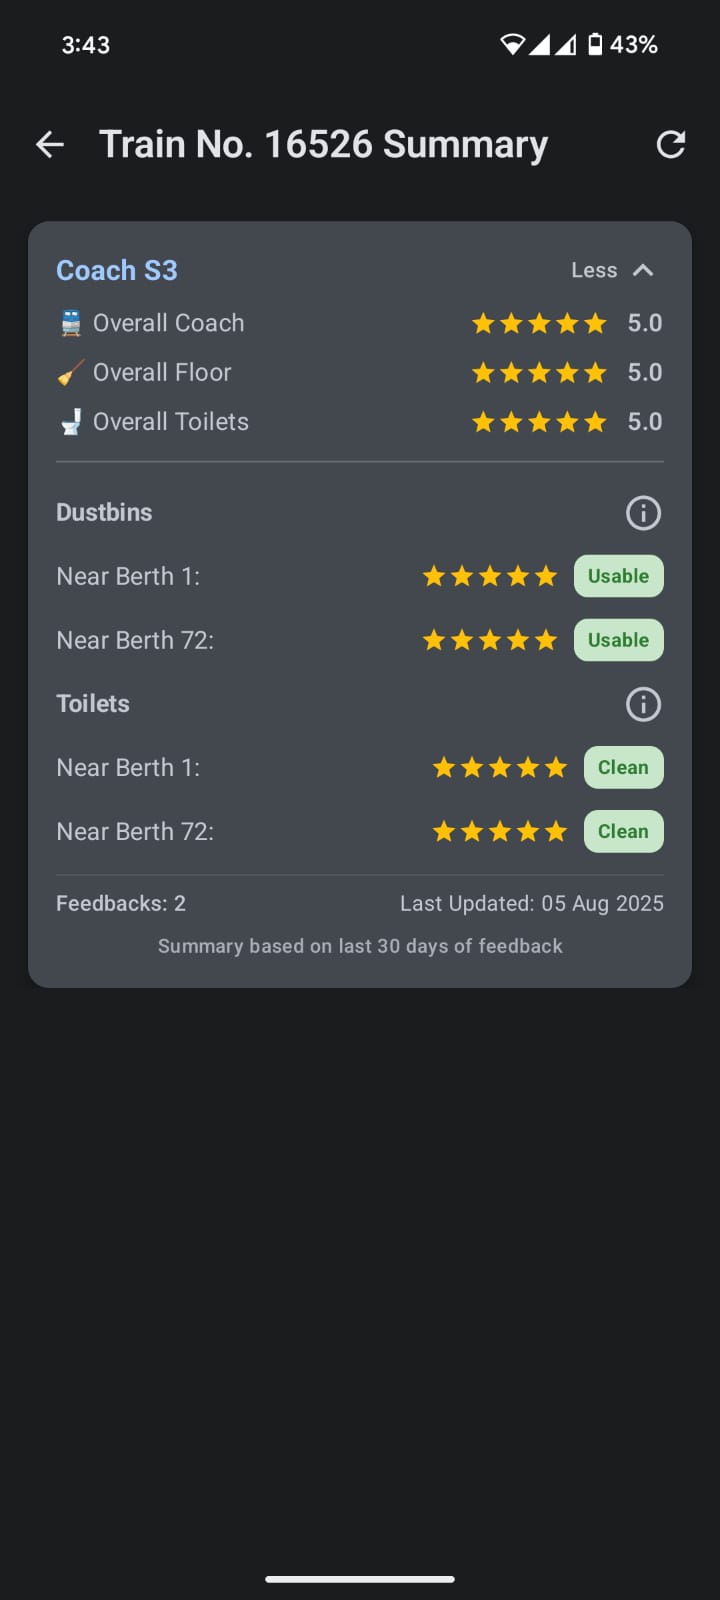The height and width of the screenshot is (1600, 720).
Task: Click the toilet icon beside Overall Toilets
Action: coord(71,421)
